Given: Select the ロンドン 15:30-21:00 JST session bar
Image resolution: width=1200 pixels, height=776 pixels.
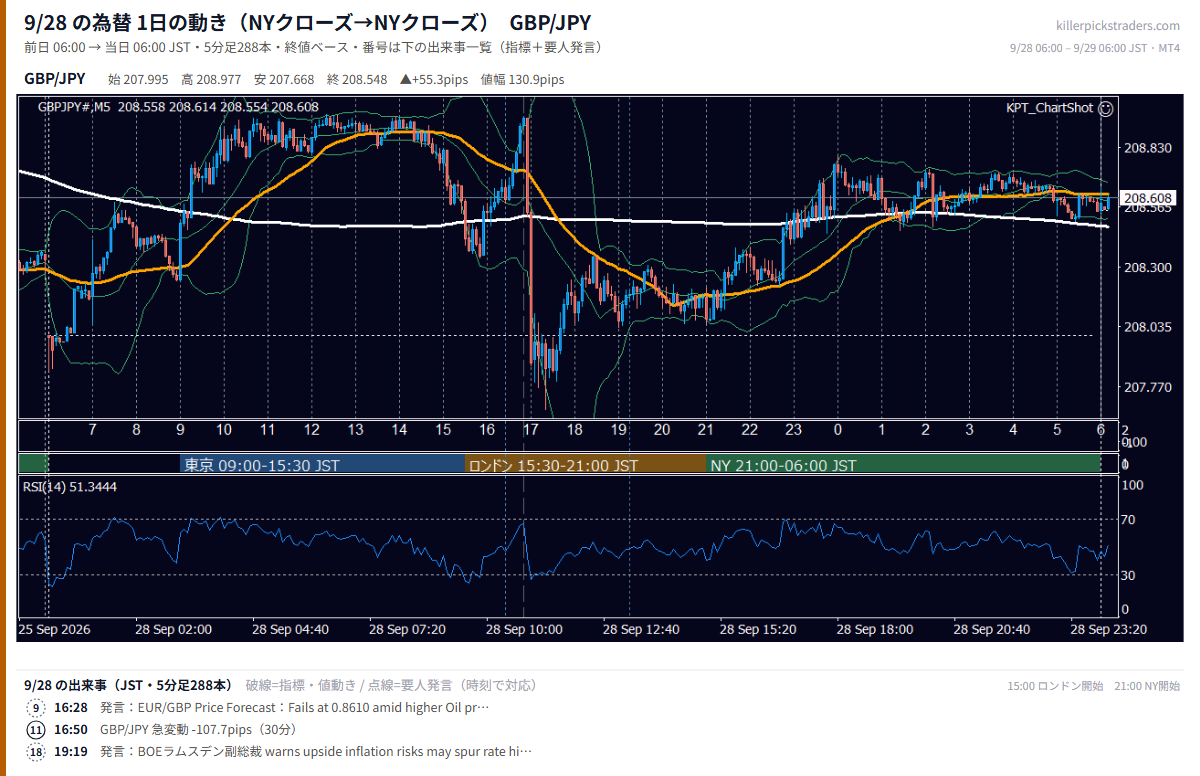Looking at the screenshot, I should pos(585,465).
